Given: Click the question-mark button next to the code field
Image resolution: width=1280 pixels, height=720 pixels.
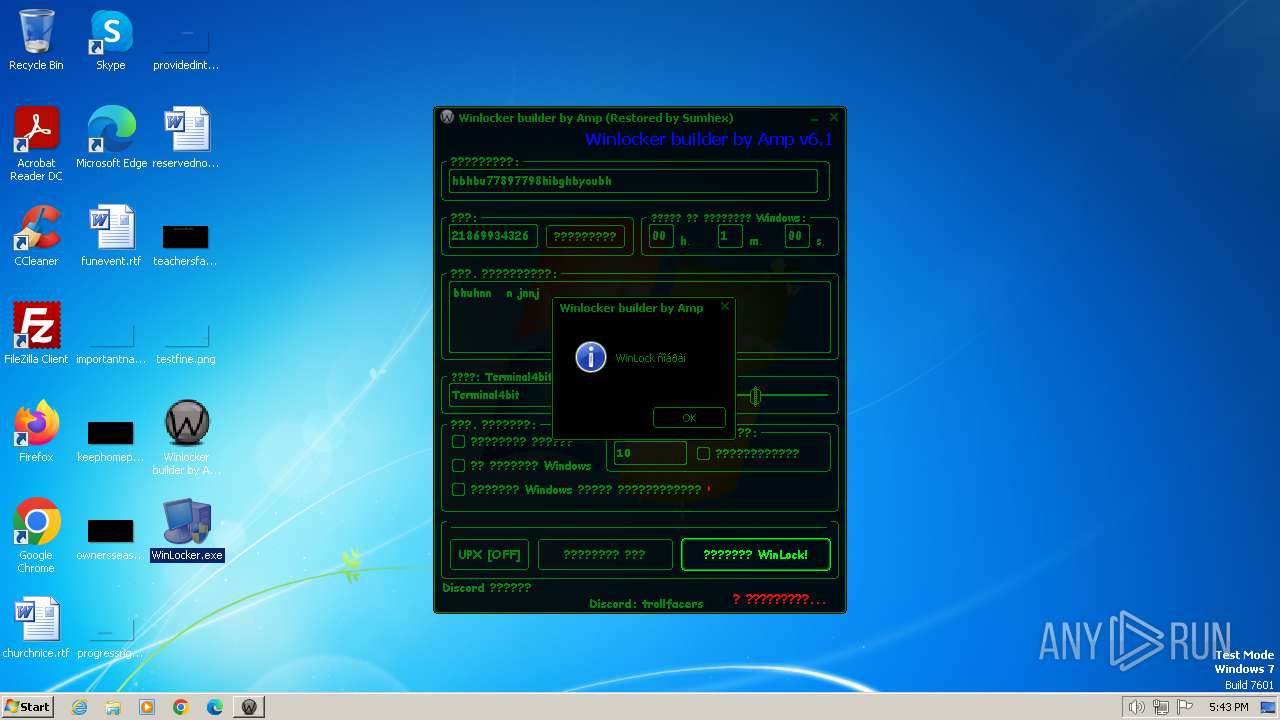Looking at the screenshot, I should pos(585,236).
